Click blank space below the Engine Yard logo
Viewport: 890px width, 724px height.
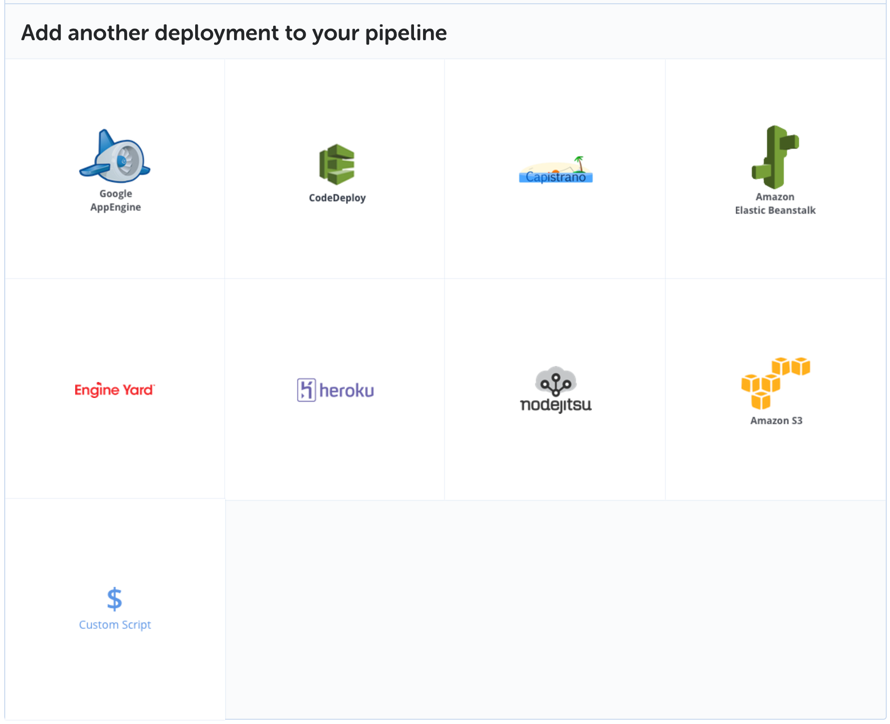[x=114, y=450]
